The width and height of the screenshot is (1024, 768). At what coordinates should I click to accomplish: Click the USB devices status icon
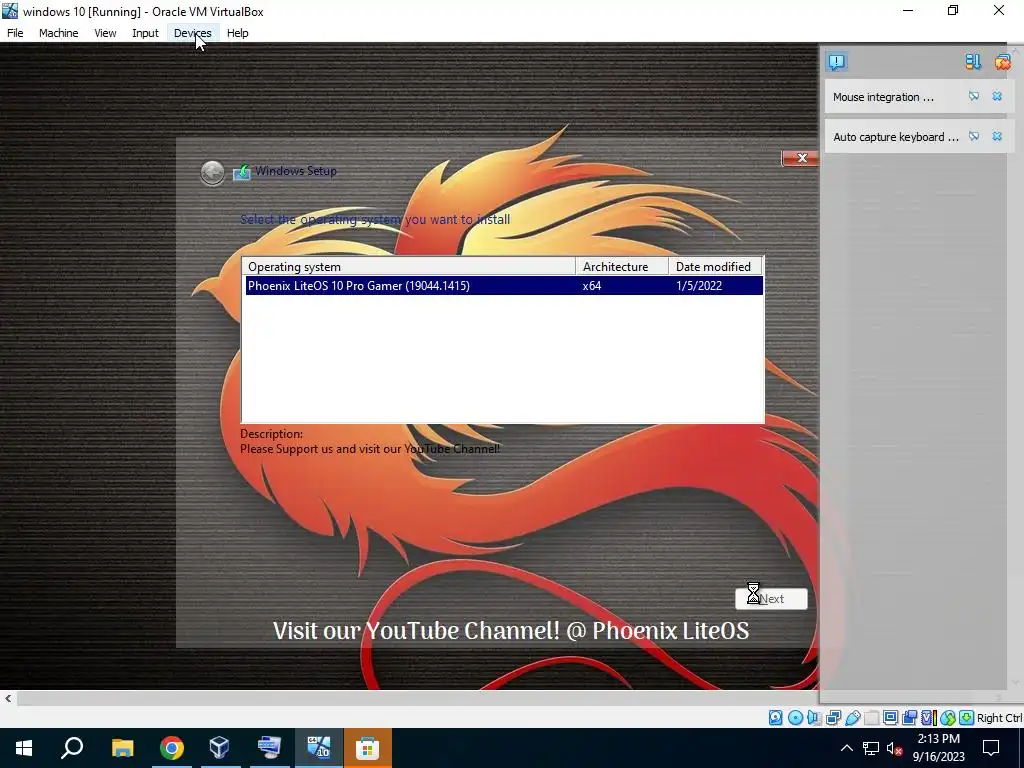tap(853, 718)
